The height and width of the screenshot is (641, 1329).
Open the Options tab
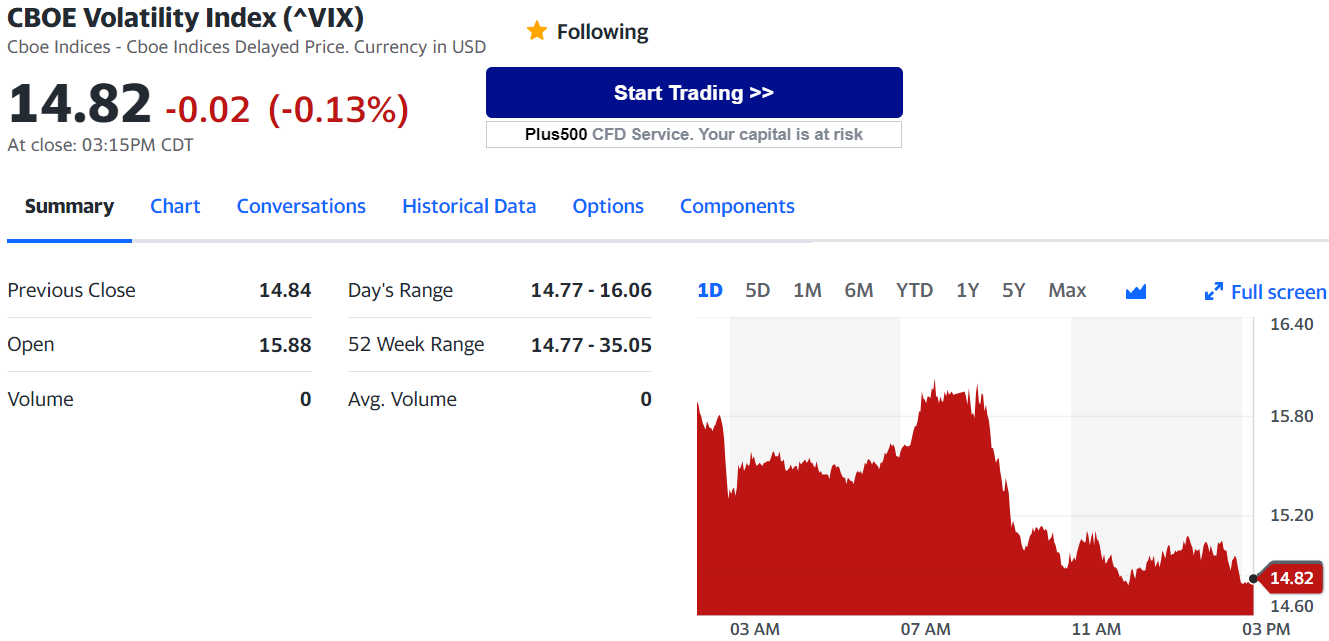click(608, 206)
